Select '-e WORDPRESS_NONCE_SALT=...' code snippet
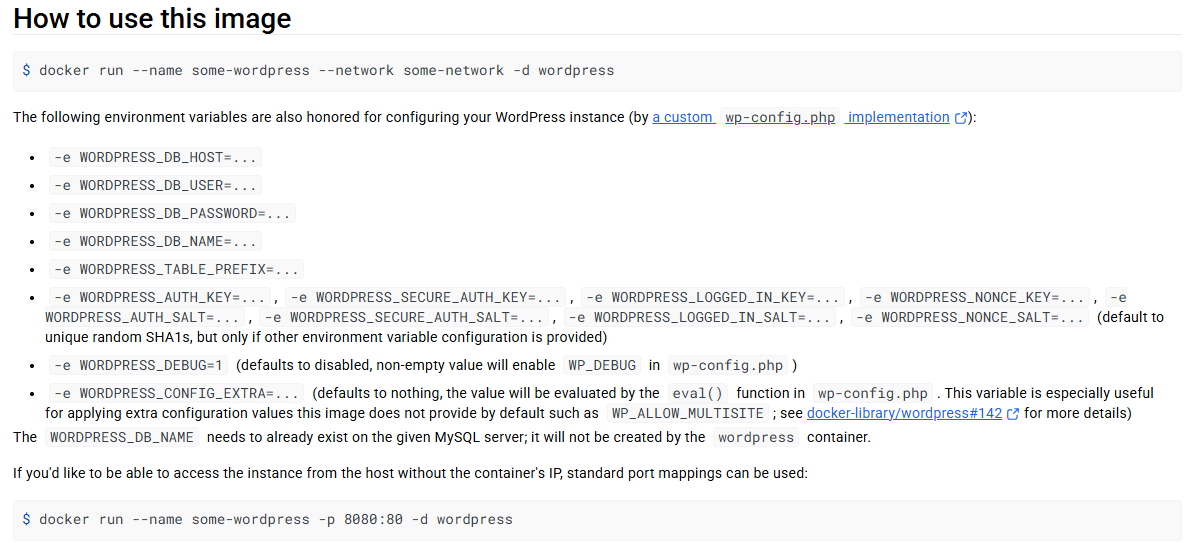Screen dimensions: 1190x543 point(970,317)
